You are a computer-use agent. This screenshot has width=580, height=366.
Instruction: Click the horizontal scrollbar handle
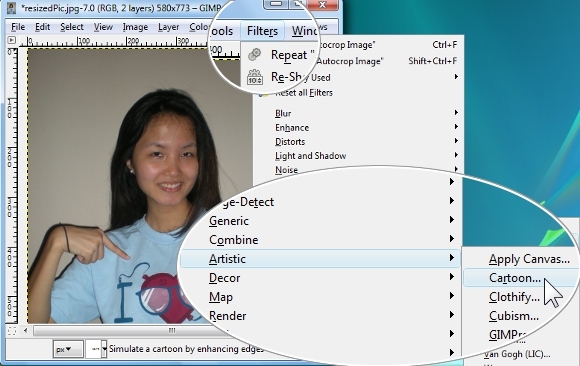pyautogui.click(x=172, y=330)
